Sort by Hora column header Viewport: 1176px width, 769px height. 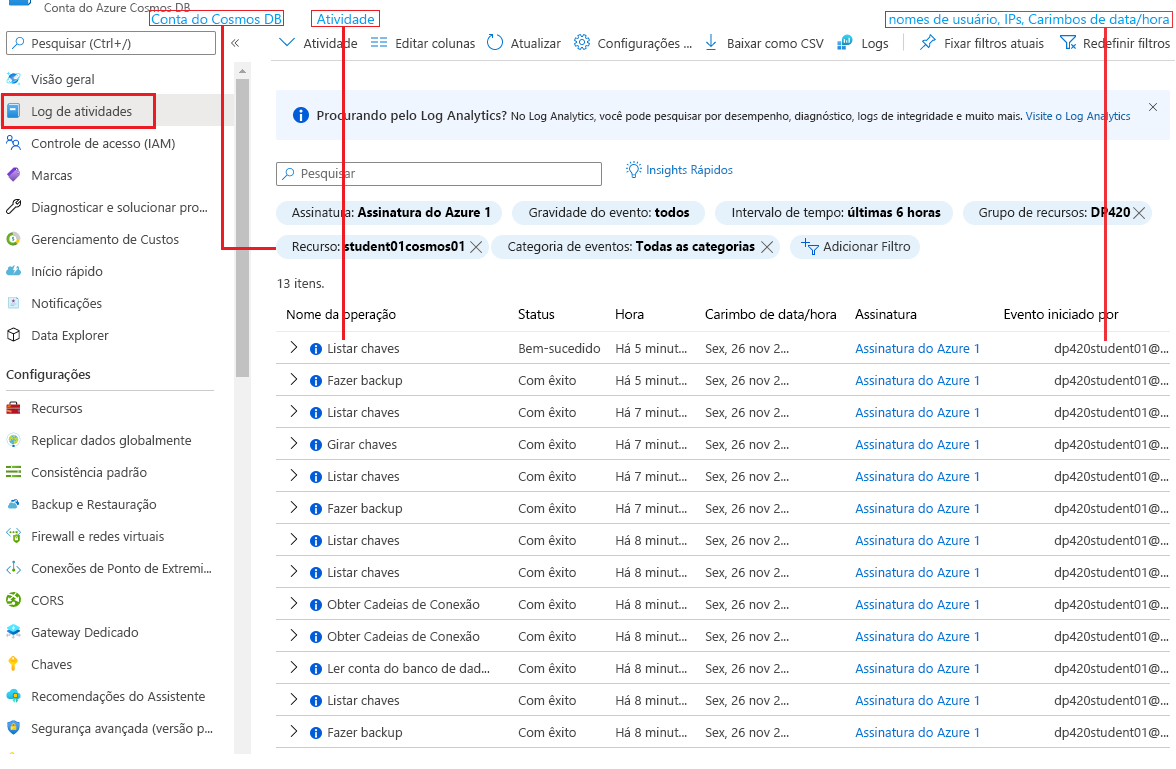[629, 314]
